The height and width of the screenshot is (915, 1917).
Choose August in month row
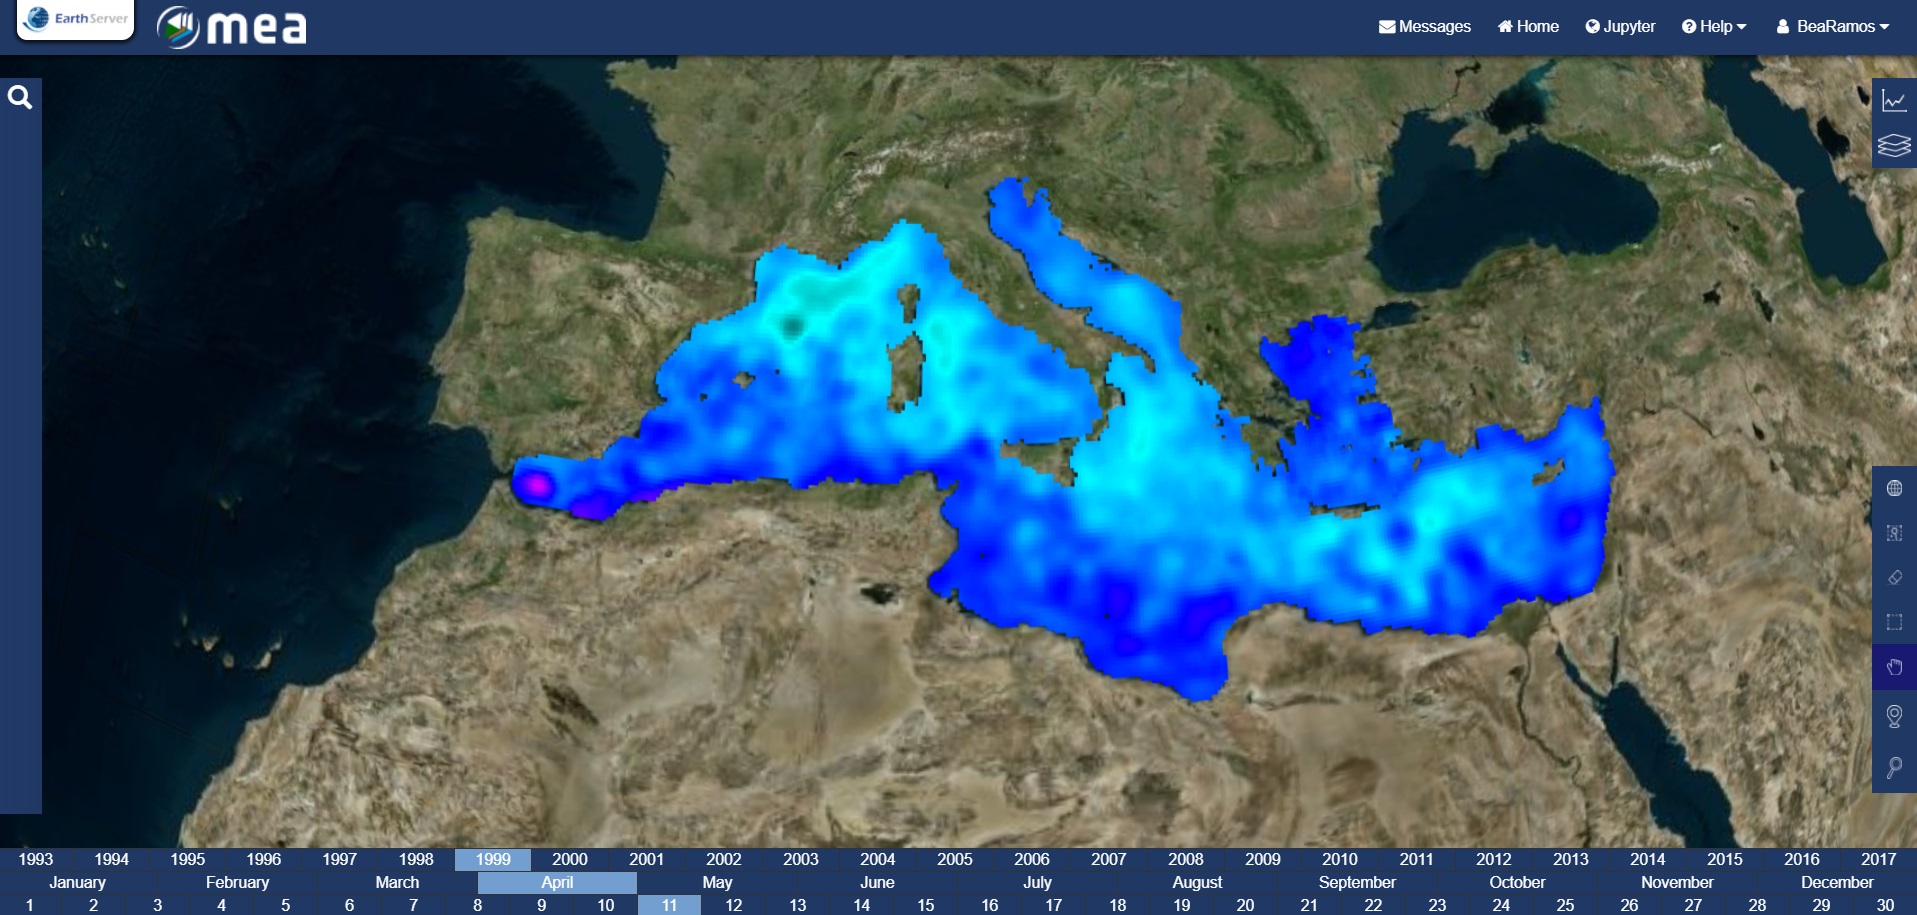[1198, 882]
